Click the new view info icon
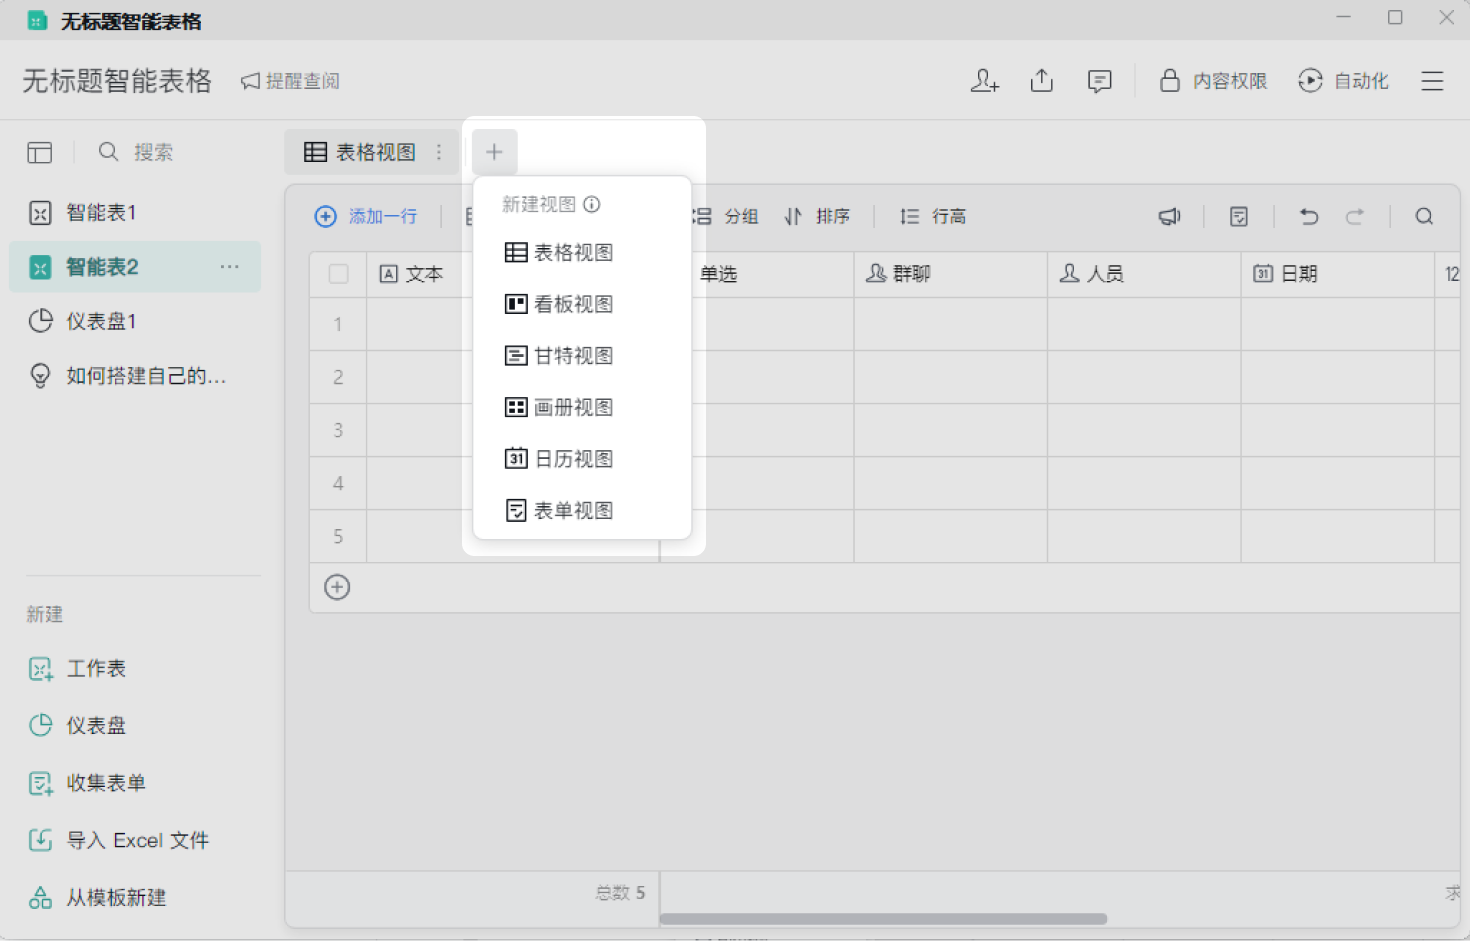This screenshot has height=941, width=1470. click(592, 205)
